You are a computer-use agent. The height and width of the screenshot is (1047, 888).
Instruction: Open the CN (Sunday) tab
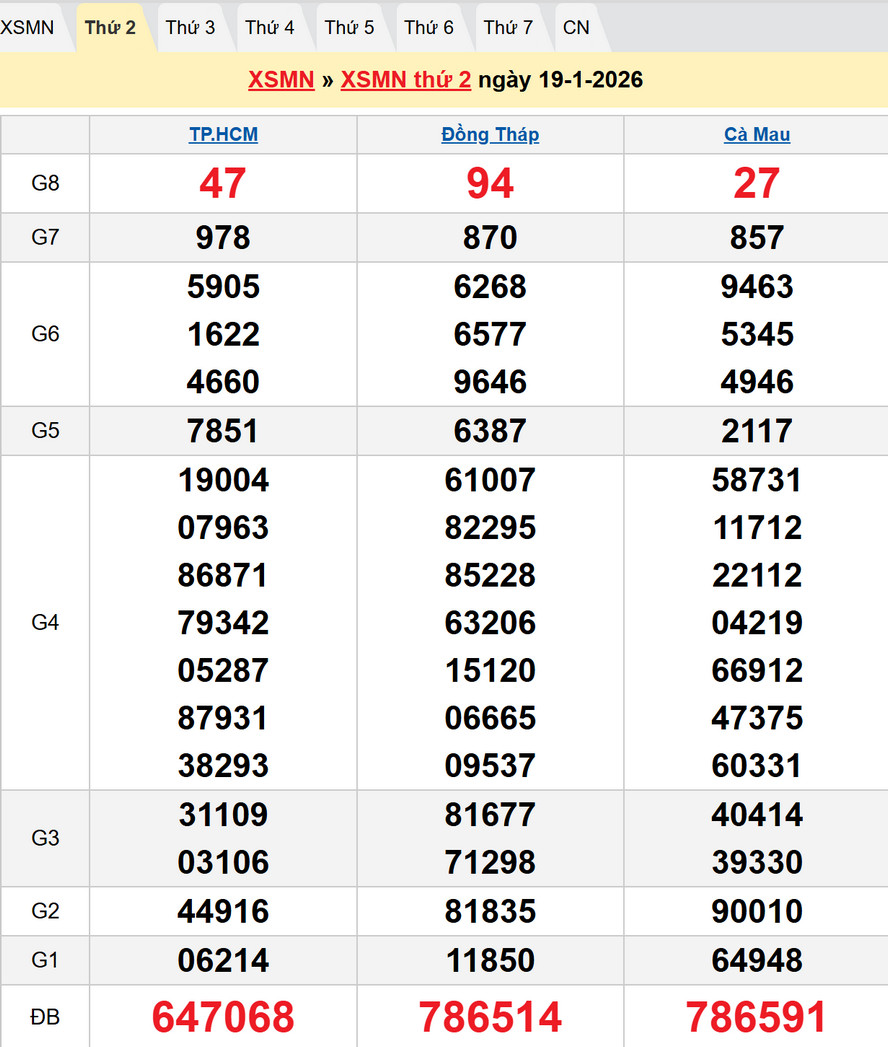click(x=576, y=27)
